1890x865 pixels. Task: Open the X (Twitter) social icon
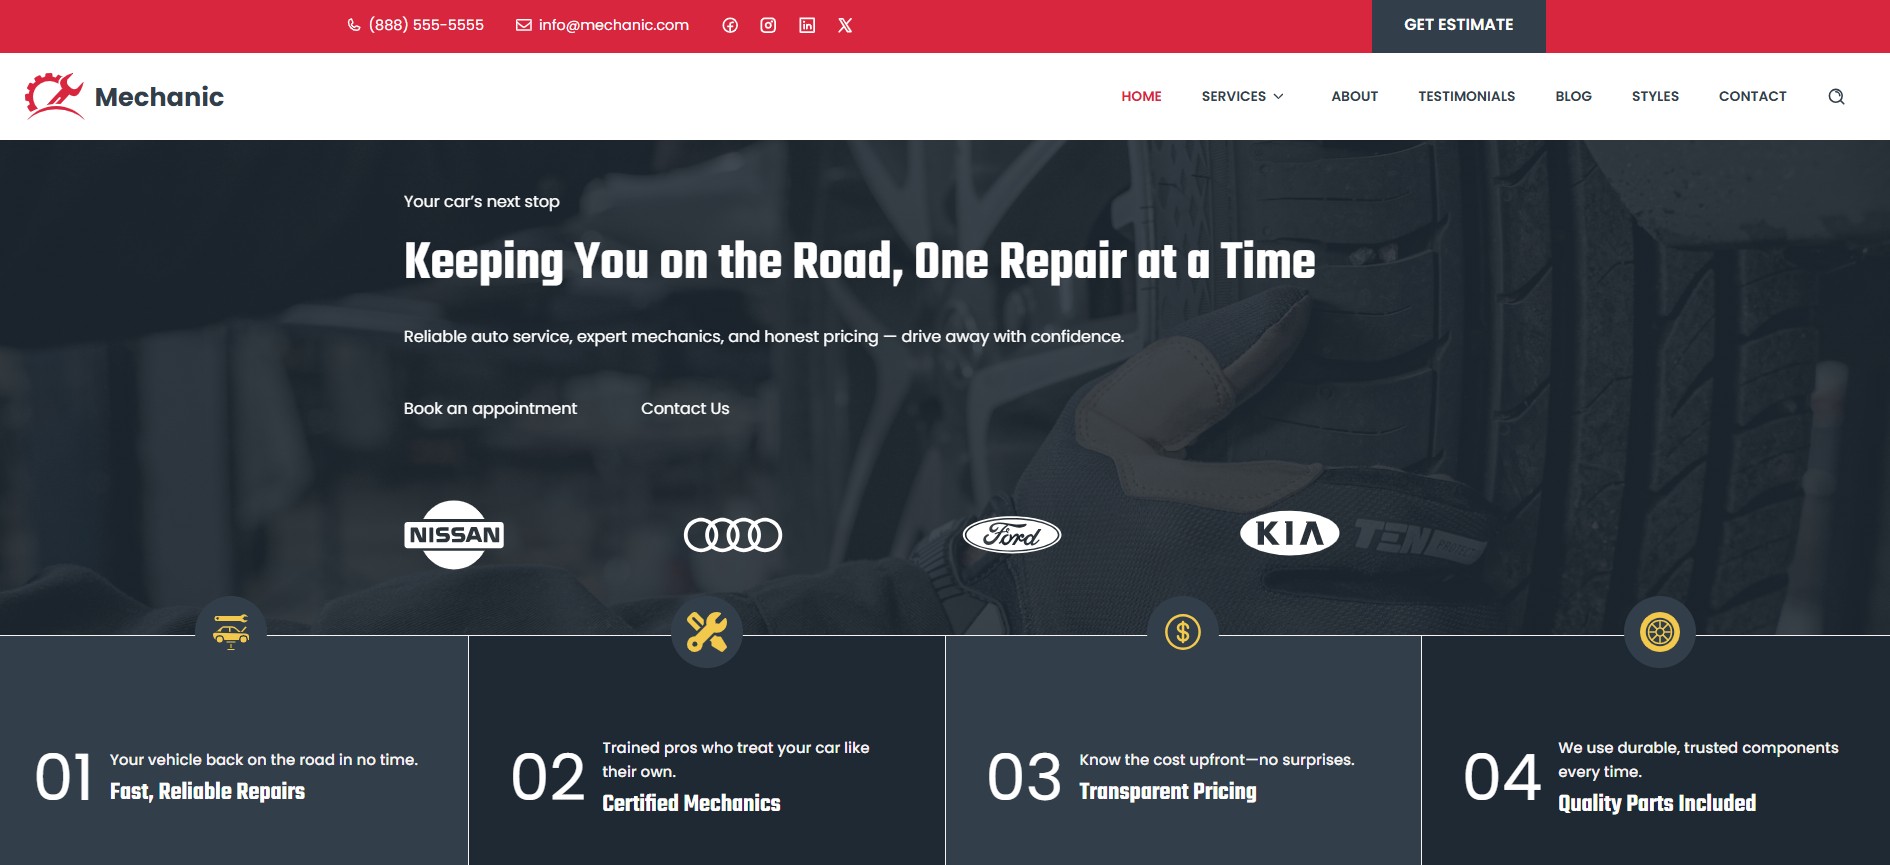tap(845, 25)
